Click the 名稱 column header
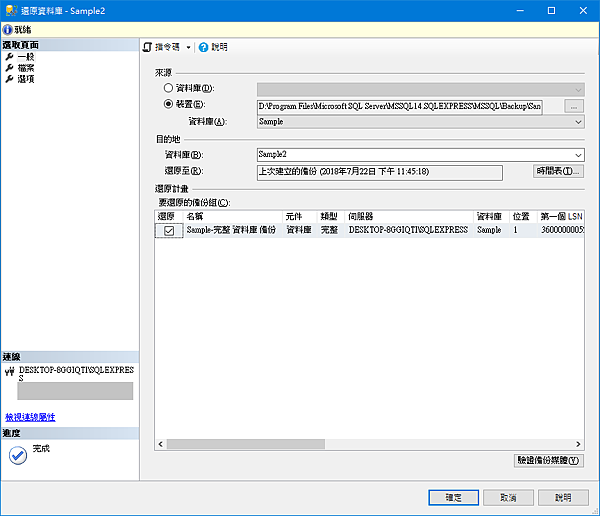600x516 pixels. [233, 217]
